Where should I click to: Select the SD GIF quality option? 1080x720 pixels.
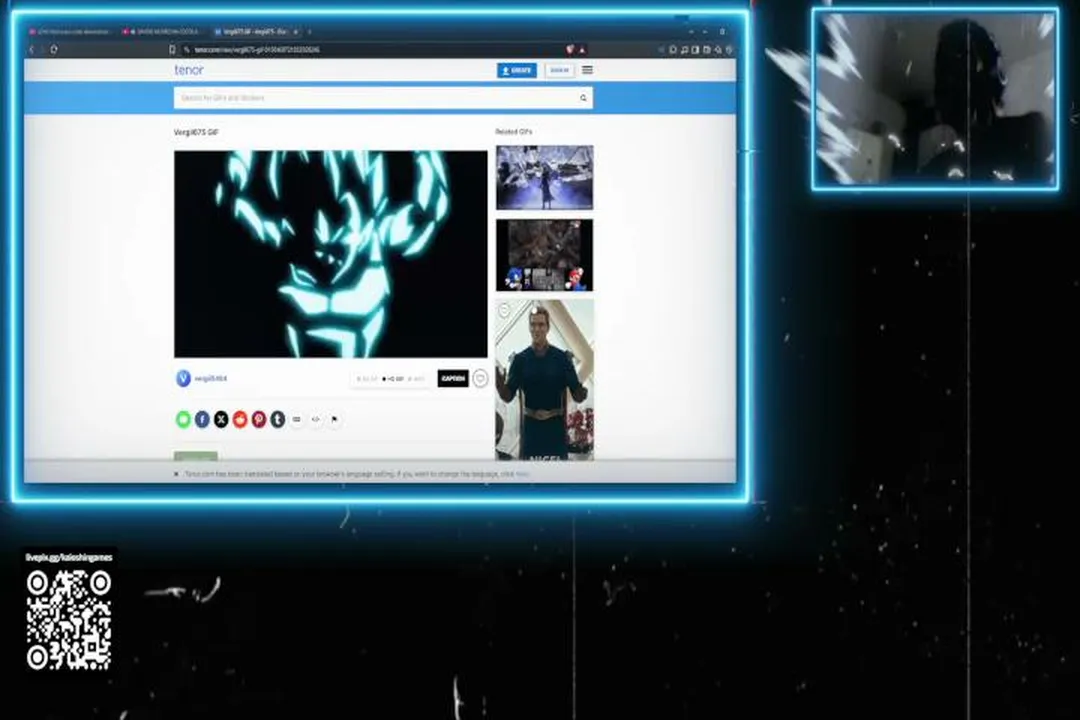[x=367, y=379]
